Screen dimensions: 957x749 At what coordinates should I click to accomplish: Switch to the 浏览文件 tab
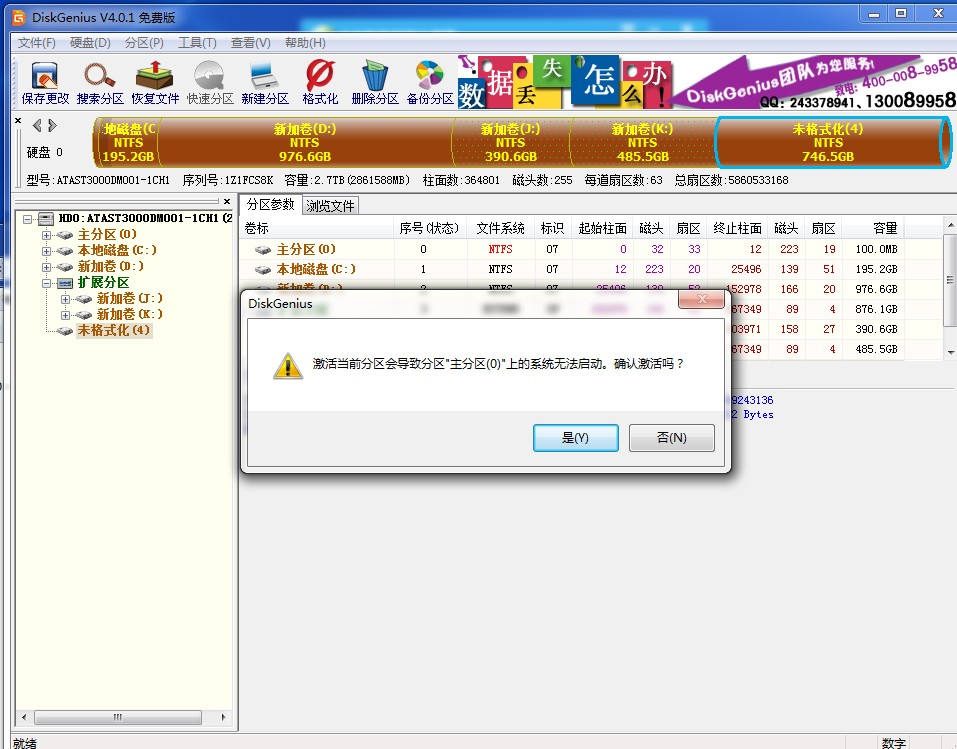click(330, 206)
